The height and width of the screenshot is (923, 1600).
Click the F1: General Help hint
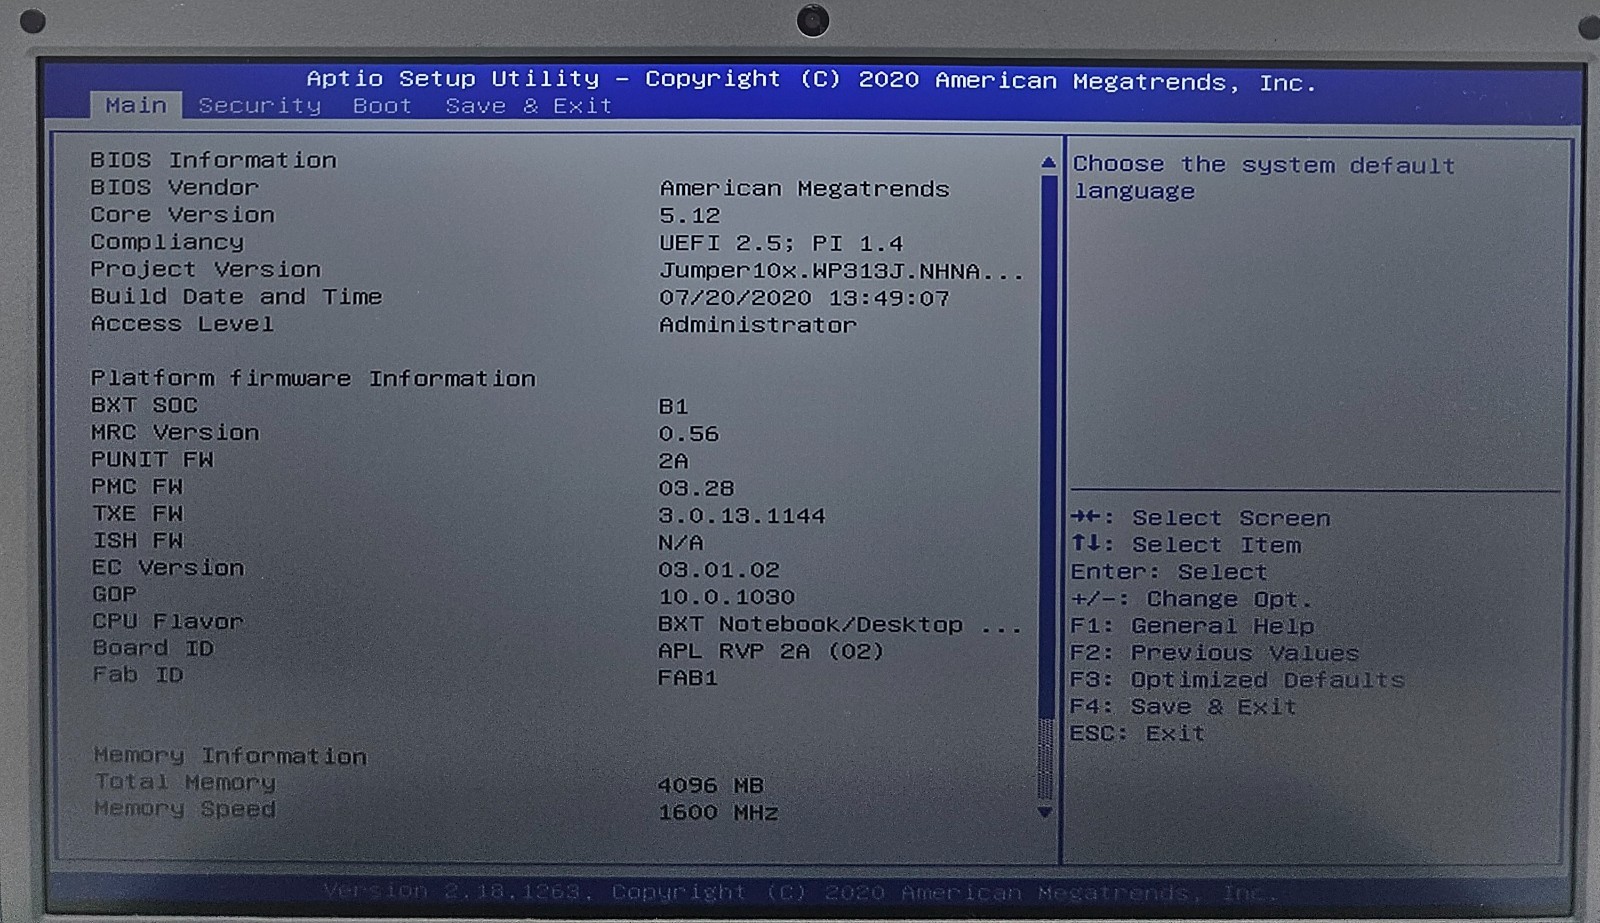(1192, 626)
